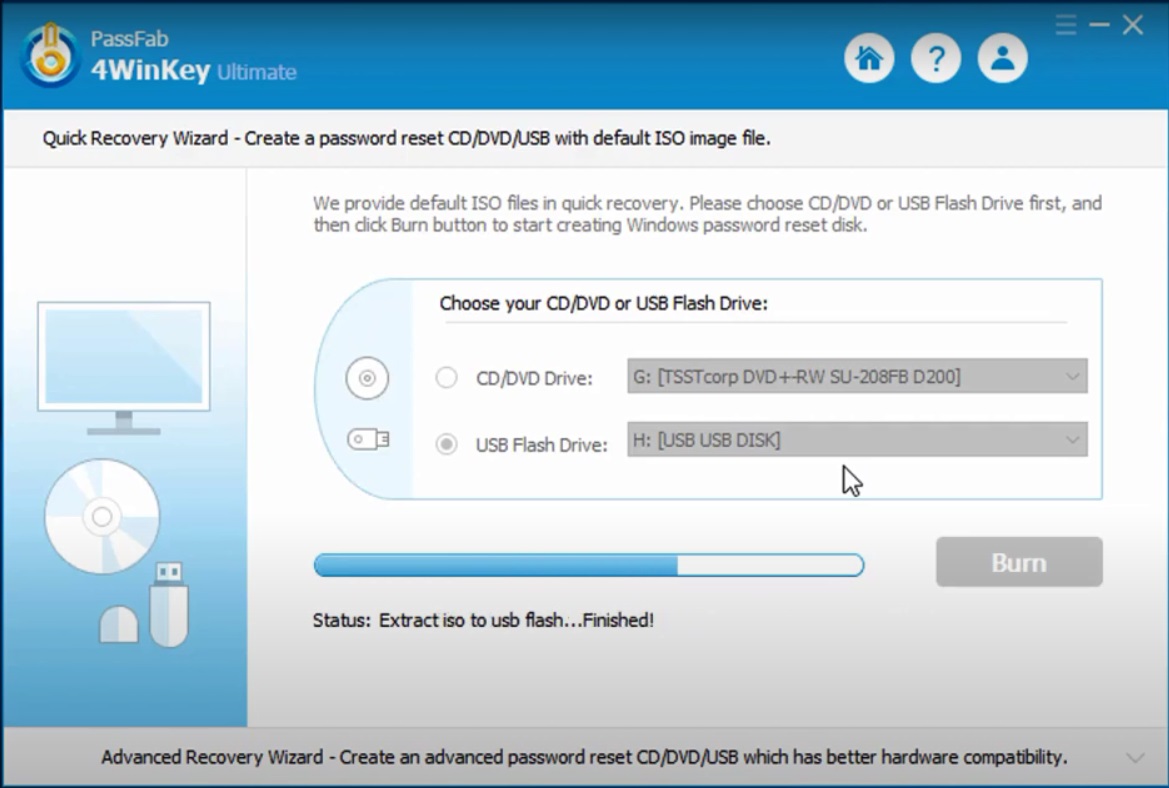Open the Home screen via house icon

(x=868, y=58)
